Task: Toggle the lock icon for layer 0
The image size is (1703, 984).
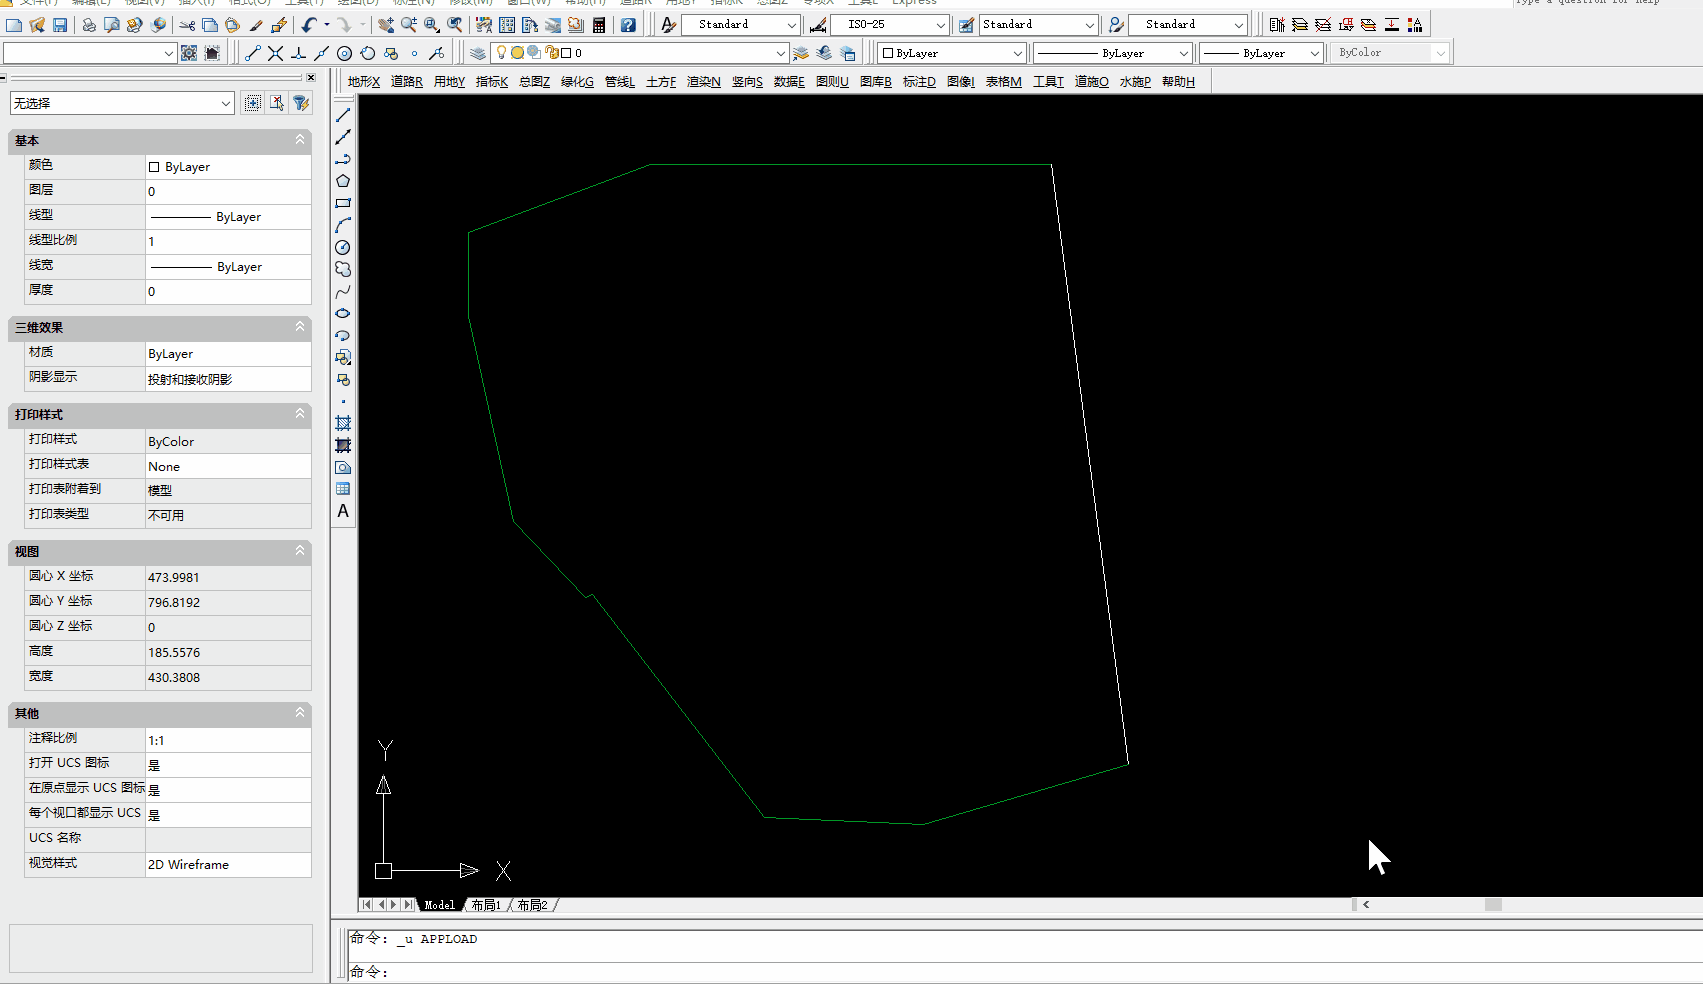Action: (x=550, y=52)
